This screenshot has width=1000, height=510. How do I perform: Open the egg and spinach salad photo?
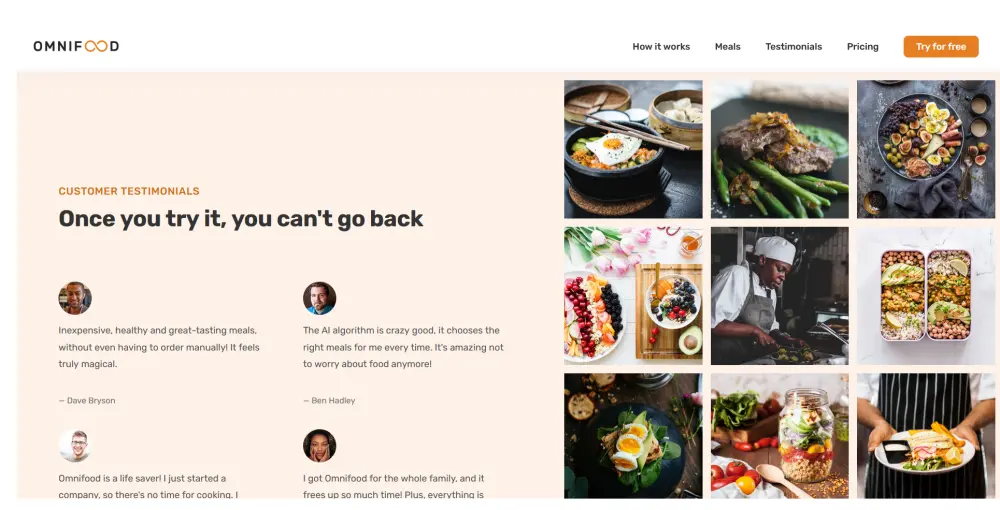click(x=633, y=436)
